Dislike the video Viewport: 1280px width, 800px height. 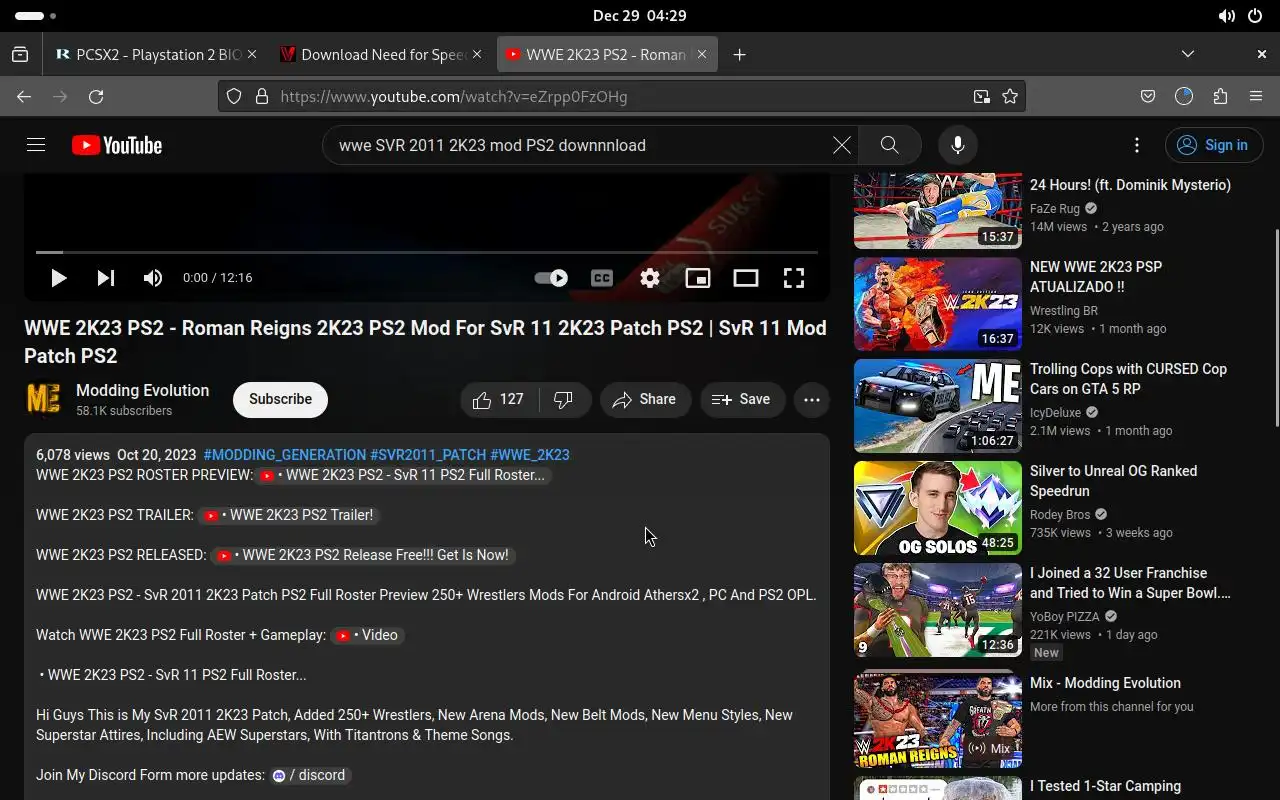point(564,399)
